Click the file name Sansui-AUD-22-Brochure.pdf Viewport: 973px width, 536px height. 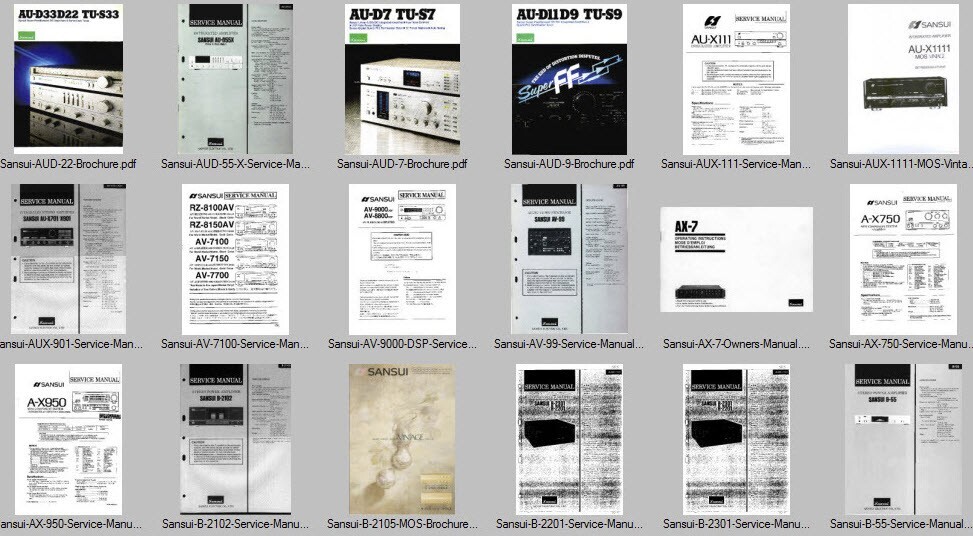(68, 164)
